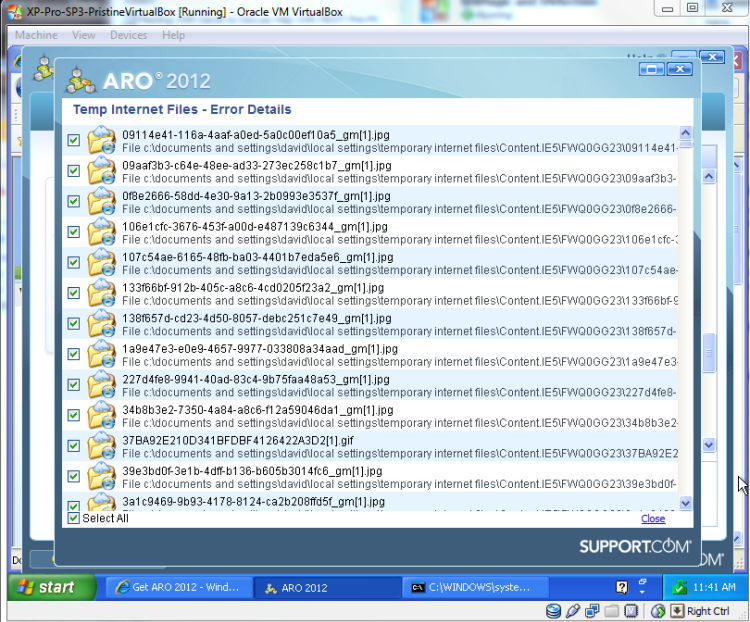Viewport: 750px width, 622px height.
Task: Click the folder icon for 107c54ae file entry
Action: pos(101,263)
